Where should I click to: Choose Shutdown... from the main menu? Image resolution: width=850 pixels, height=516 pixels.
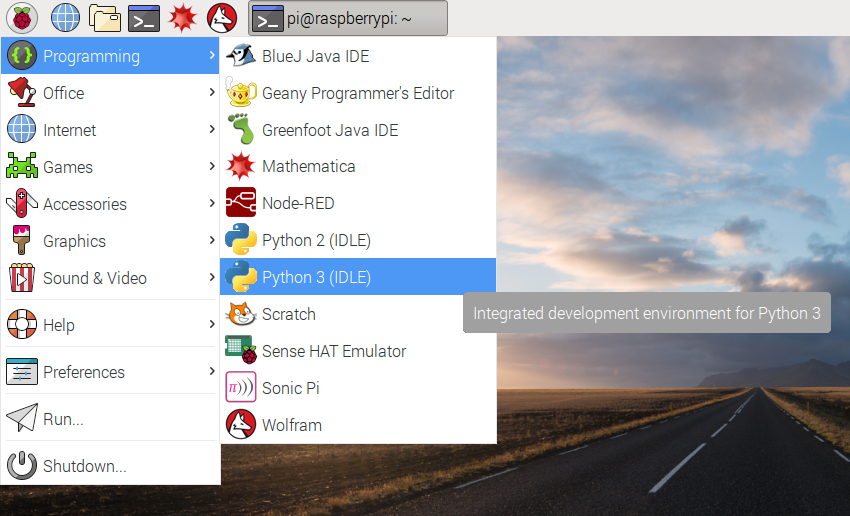coord(110,466)
